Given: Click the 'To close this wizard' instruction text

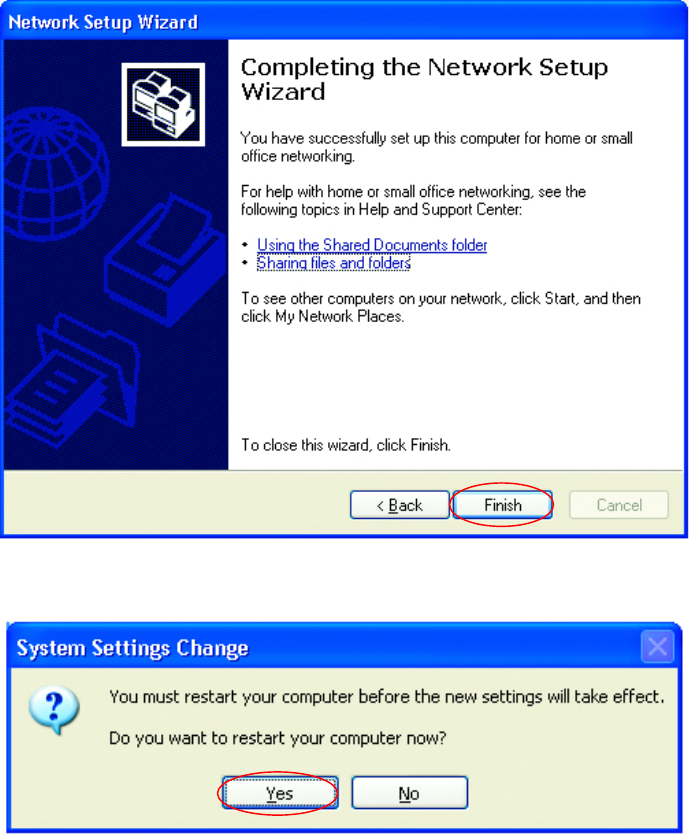Looking at the screenshot, I should click(346, 445).
